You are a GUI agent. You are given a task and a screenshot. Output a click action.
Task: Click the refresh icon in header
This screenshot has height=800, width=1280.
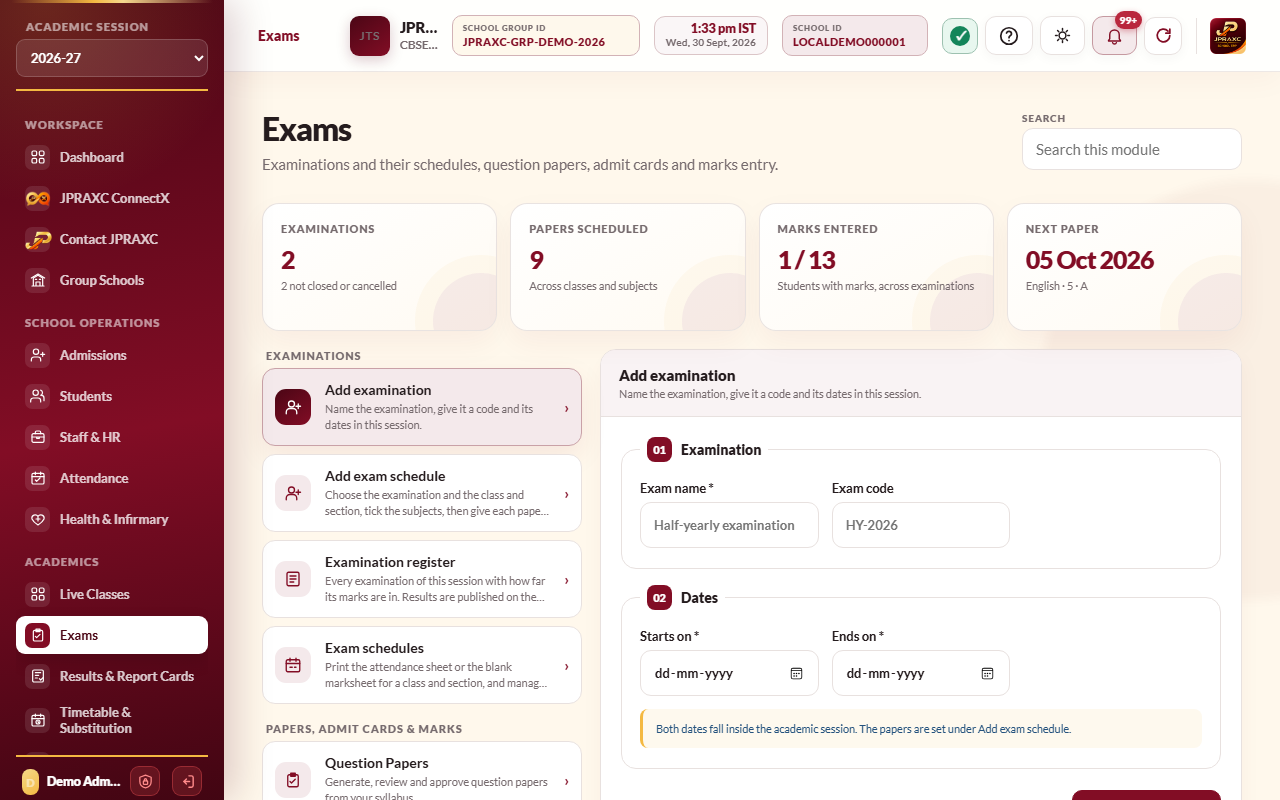click(x=1163, y=36)
